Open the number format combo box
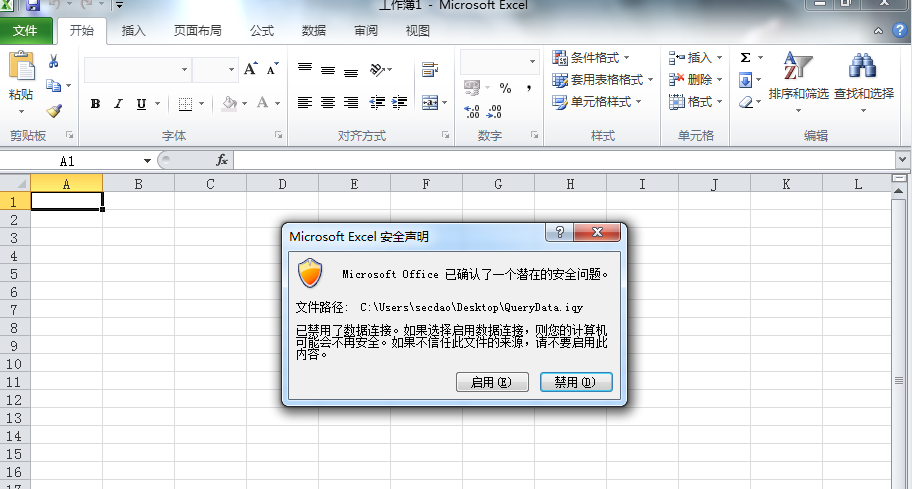 499,62
